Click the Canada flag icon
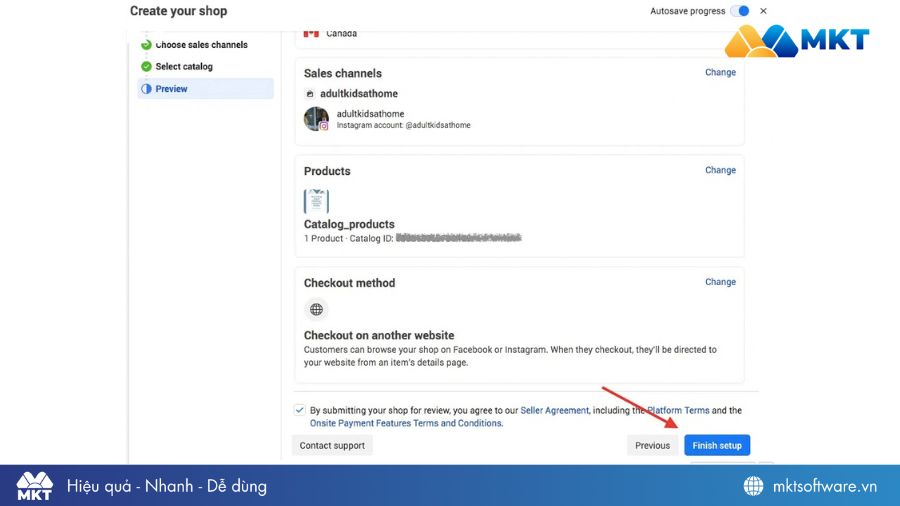 (x=311, y=34)
